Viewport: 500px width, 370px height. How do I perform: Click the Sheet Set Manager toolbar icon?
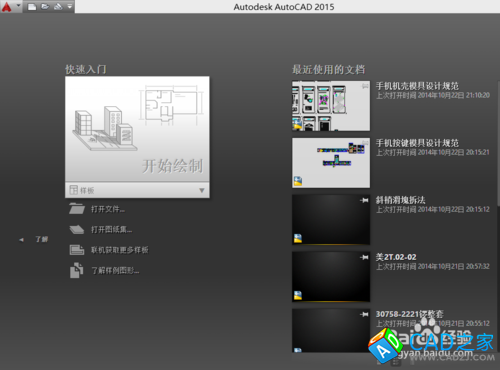coord(58,7)
